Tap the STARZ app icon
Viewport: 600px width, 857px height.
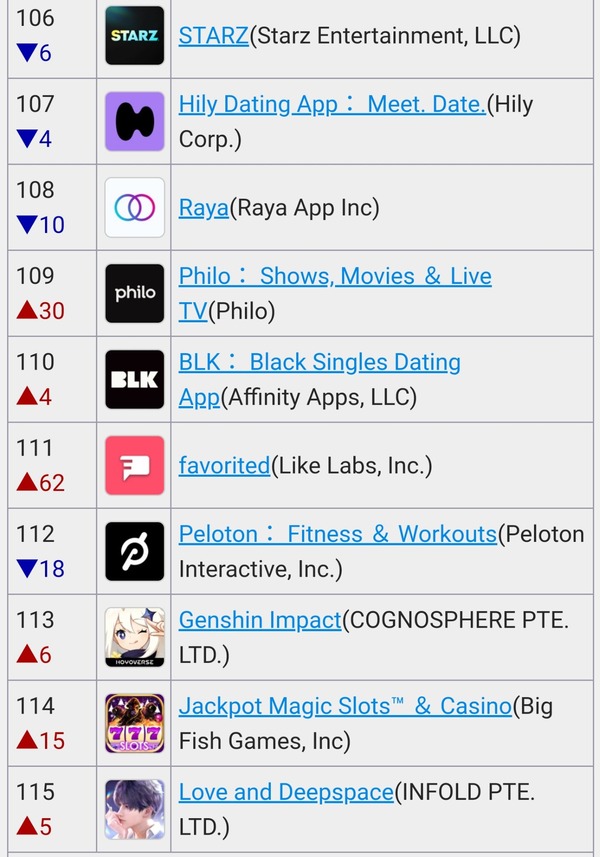click(x=134, y=36)
